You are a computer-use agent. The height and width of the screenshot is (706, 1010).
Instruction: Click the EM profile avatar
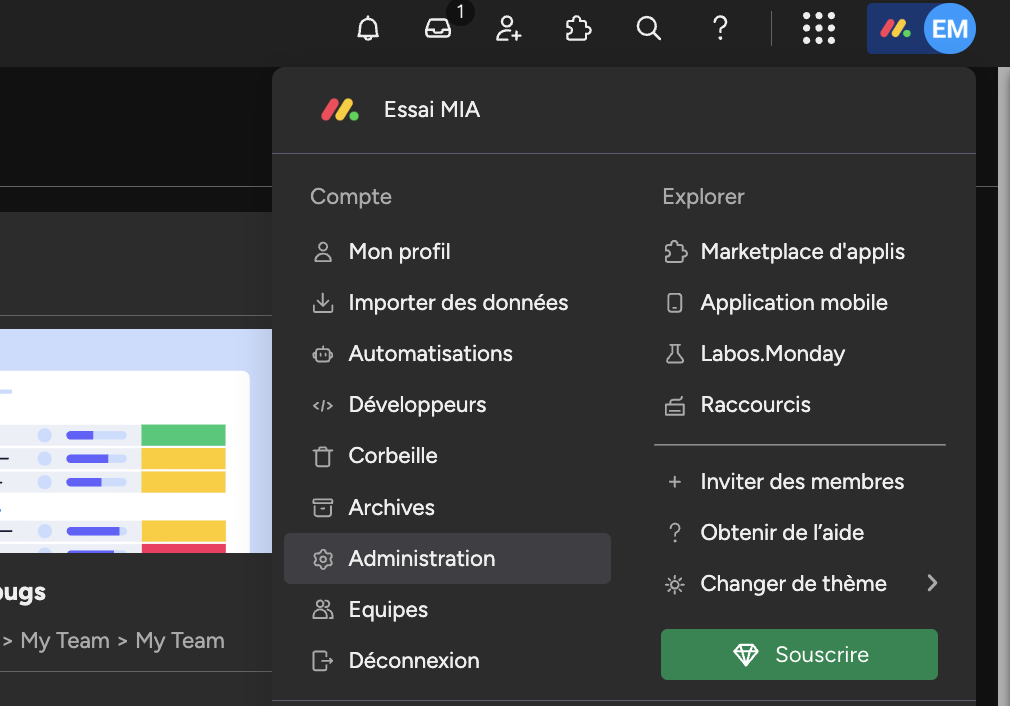pyautogui.click(x=949, y=28)
